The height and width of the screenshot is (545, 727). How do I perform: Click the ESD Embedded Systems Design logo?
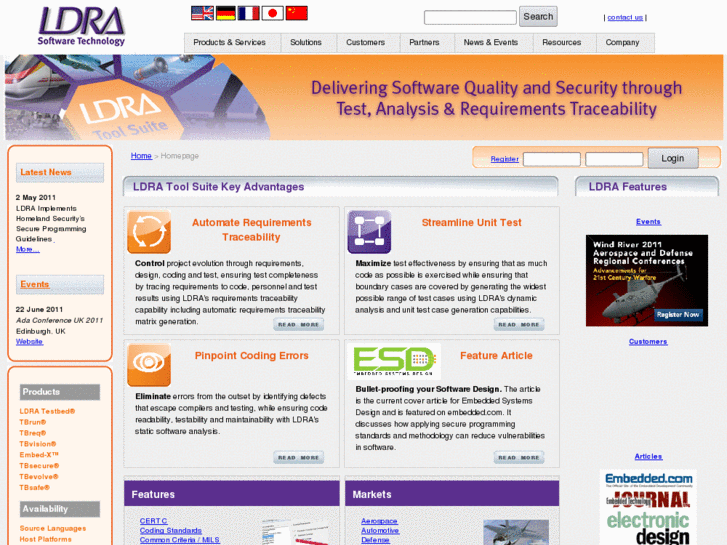[394, 361]
